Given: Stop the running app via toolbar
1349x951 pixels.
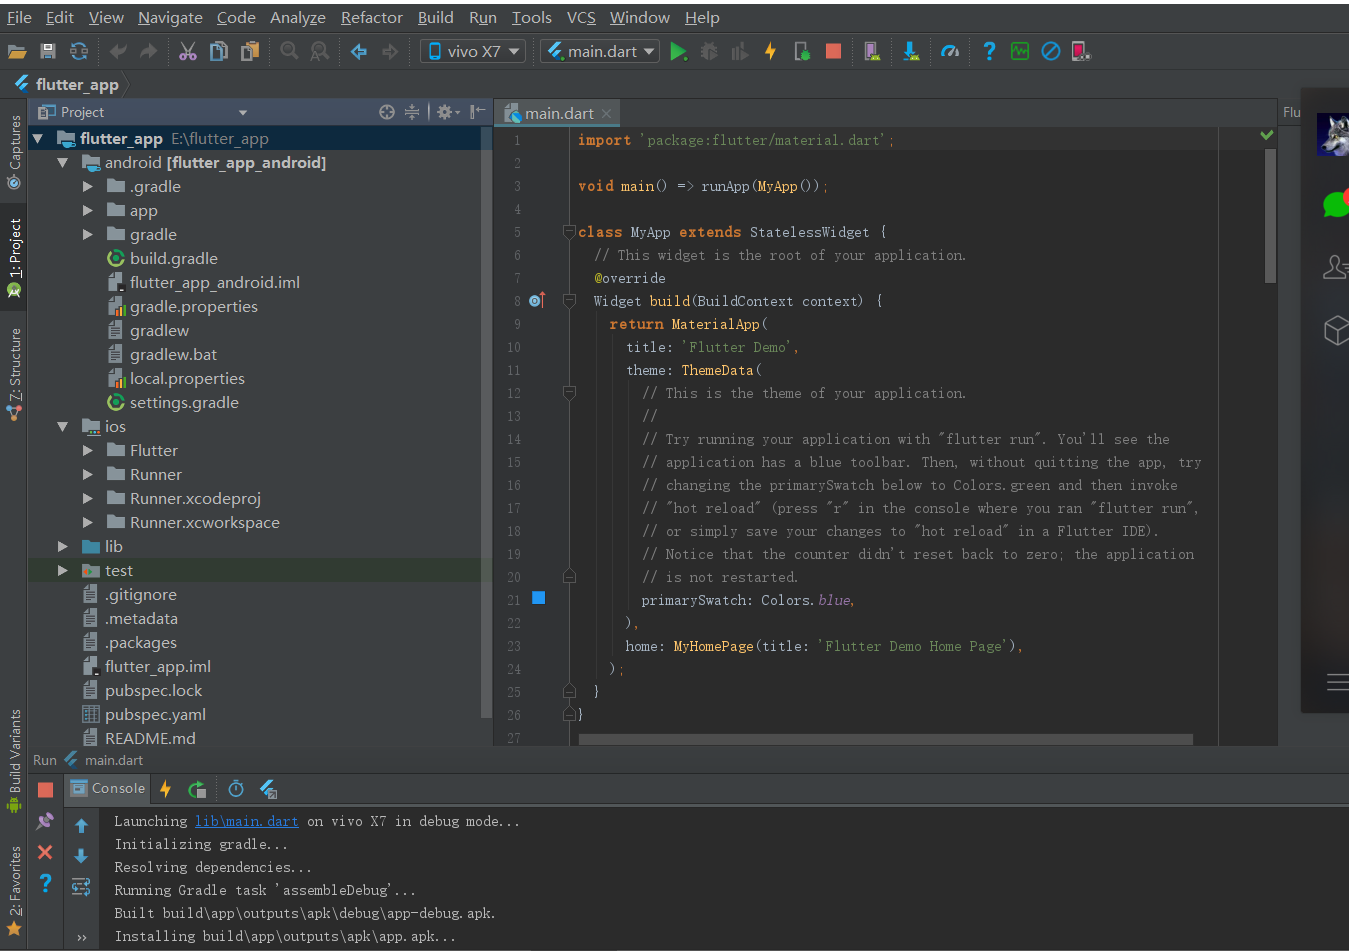Looking at the screenshot, I should [x=833, y=51].
